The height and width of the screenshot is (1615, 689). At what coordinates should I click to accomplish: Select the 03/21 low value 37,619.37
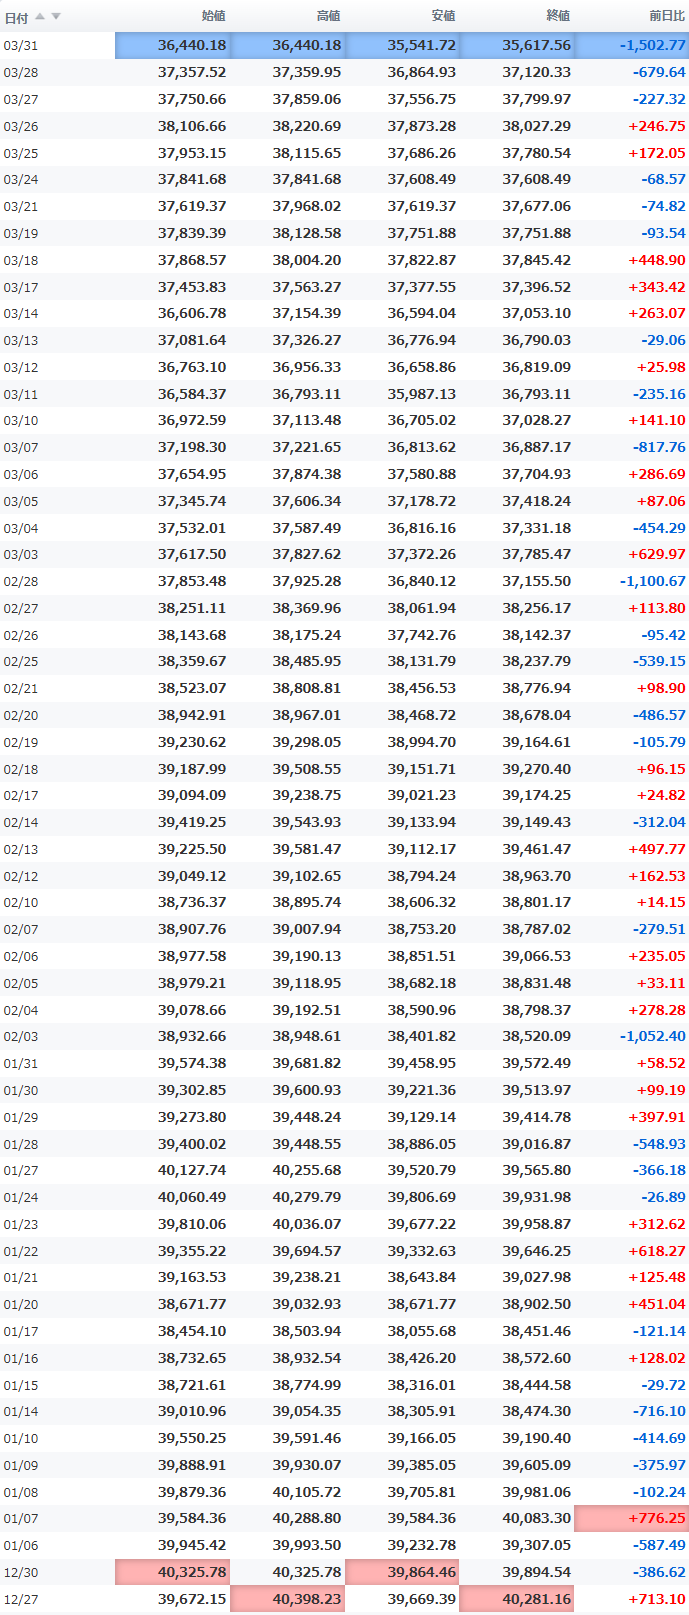pos(422,206)
